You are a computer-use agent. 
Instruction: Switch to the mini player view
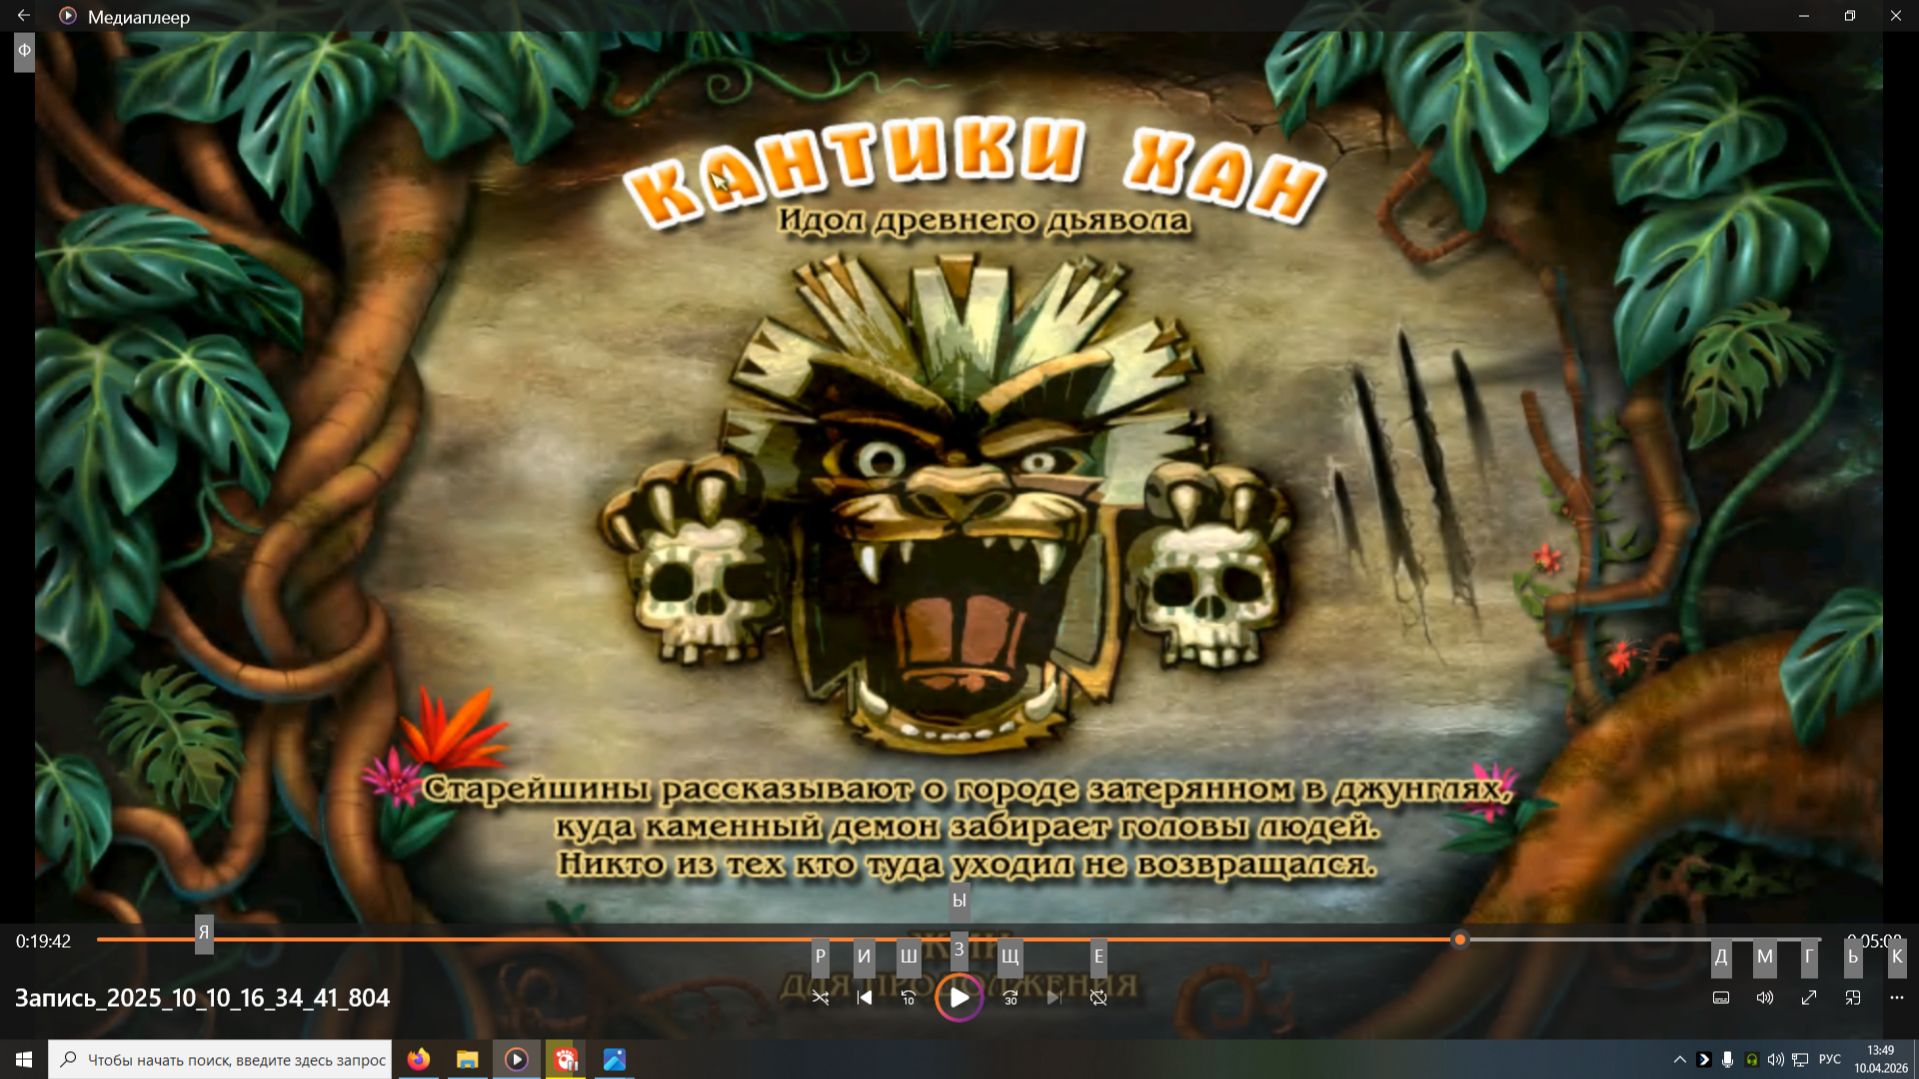click(x=1853, y=998)
